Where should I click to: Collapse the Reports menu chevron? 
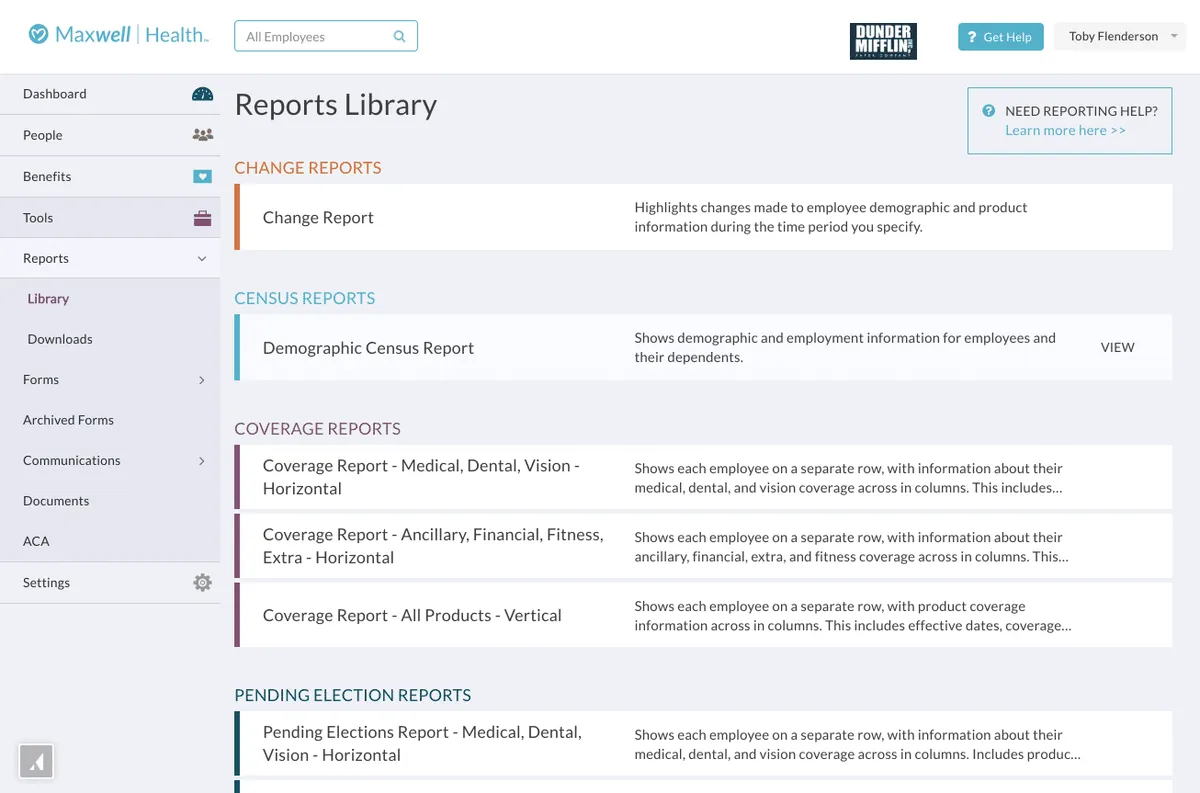point(202,259)
